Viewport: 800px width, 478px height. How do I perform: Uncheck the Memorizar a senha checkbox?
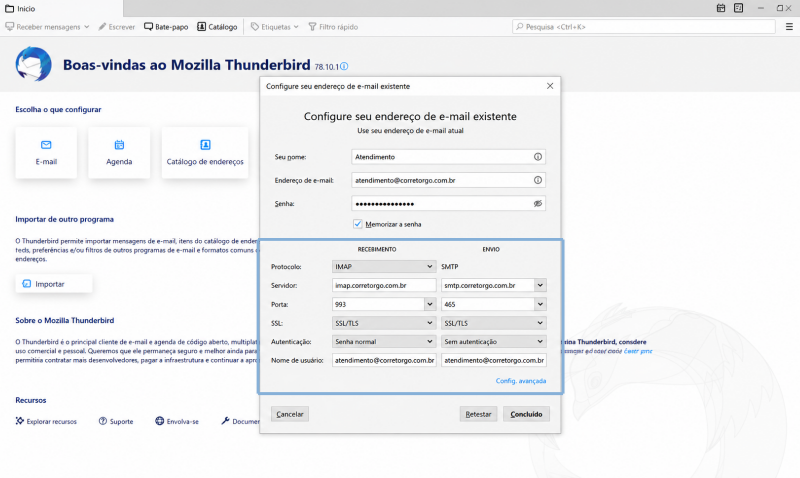pos(358,224)
